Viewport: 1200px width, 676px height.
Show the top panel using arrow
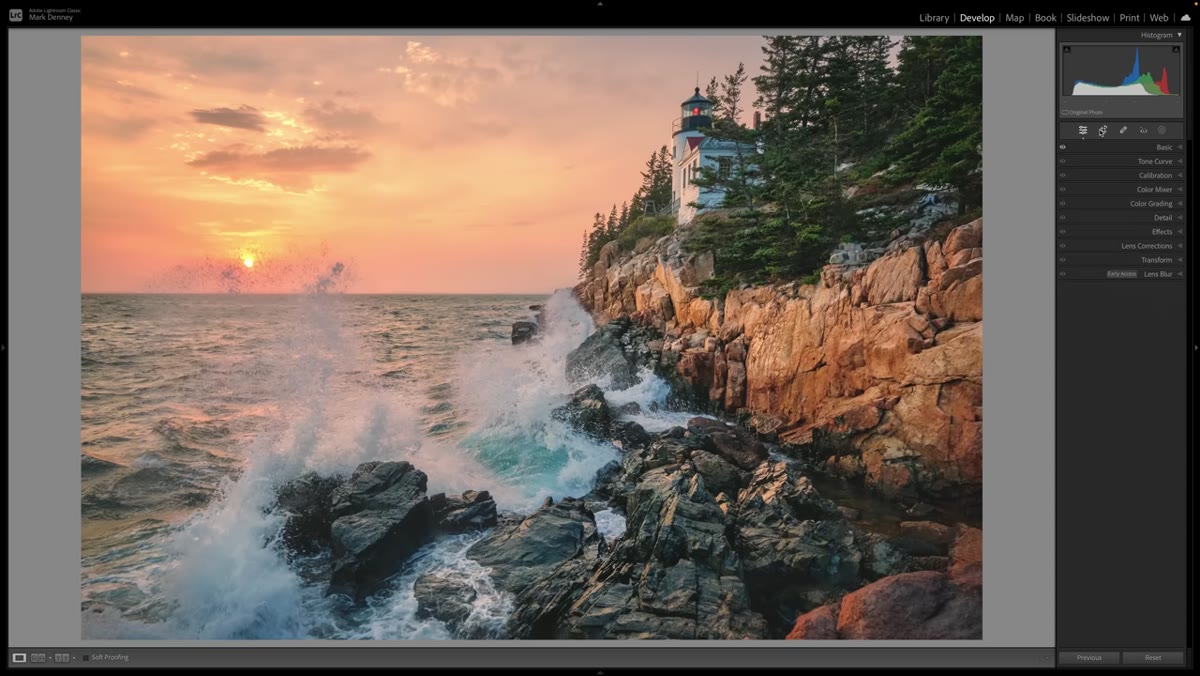(600, 3)
